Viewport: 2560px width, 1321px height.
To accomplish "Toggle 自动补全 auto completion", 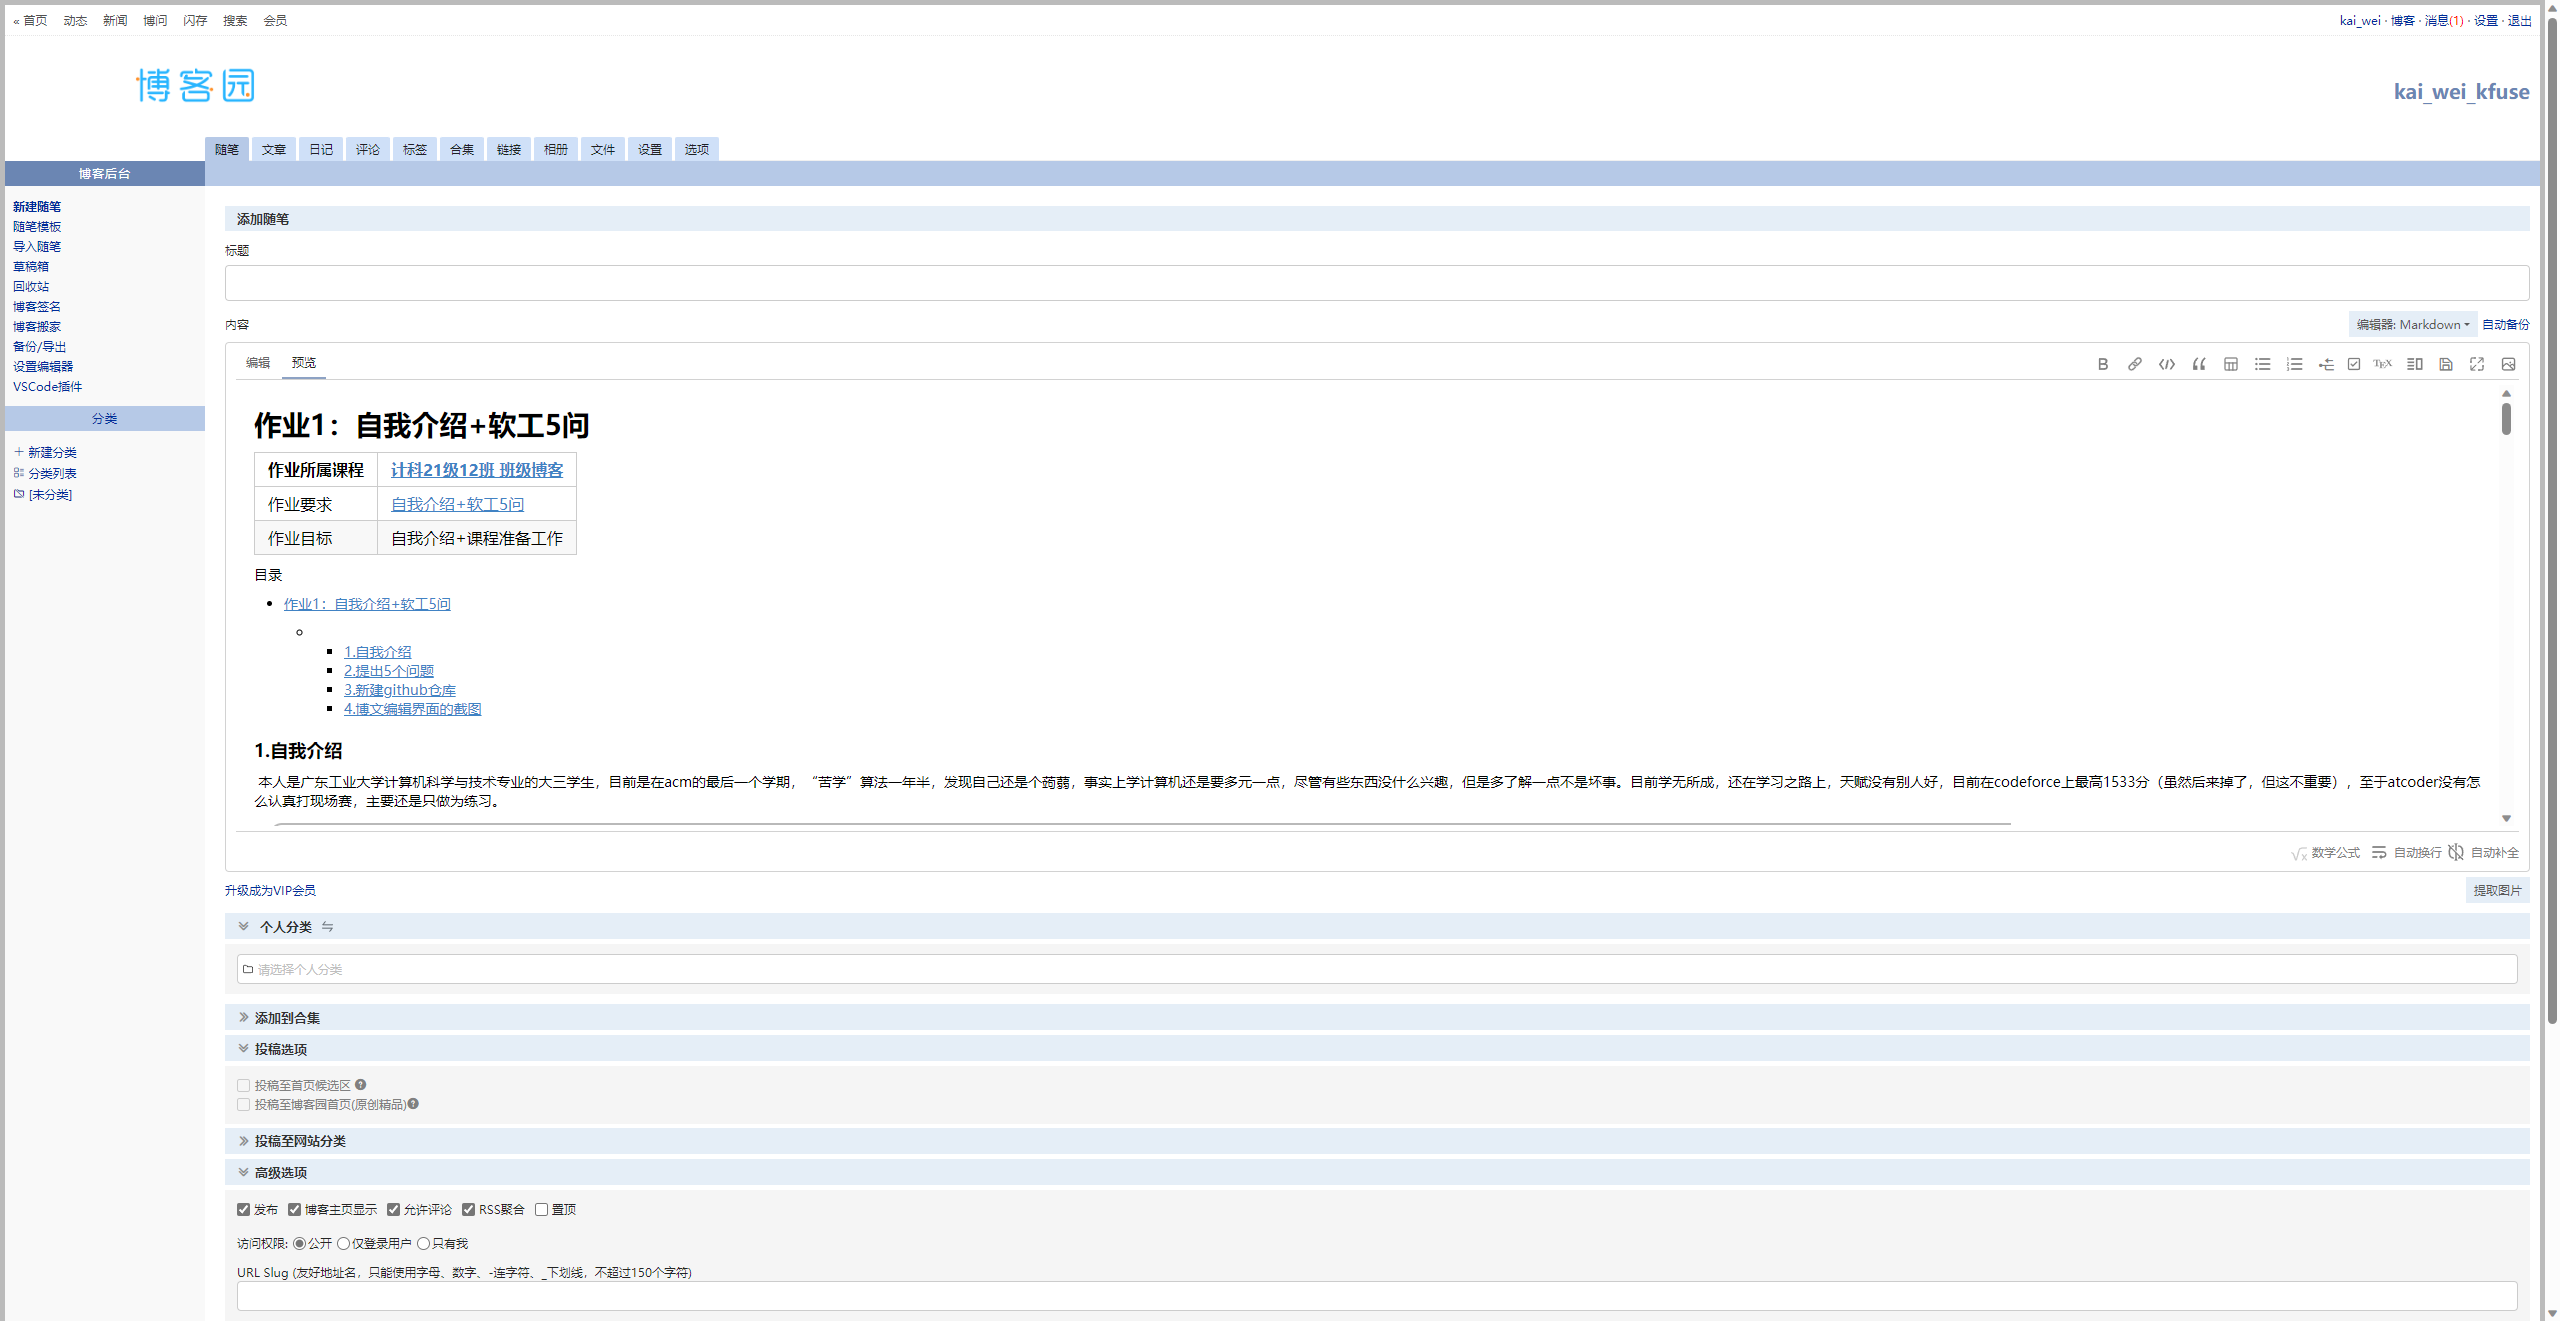I will click(x=2484, y=853).
